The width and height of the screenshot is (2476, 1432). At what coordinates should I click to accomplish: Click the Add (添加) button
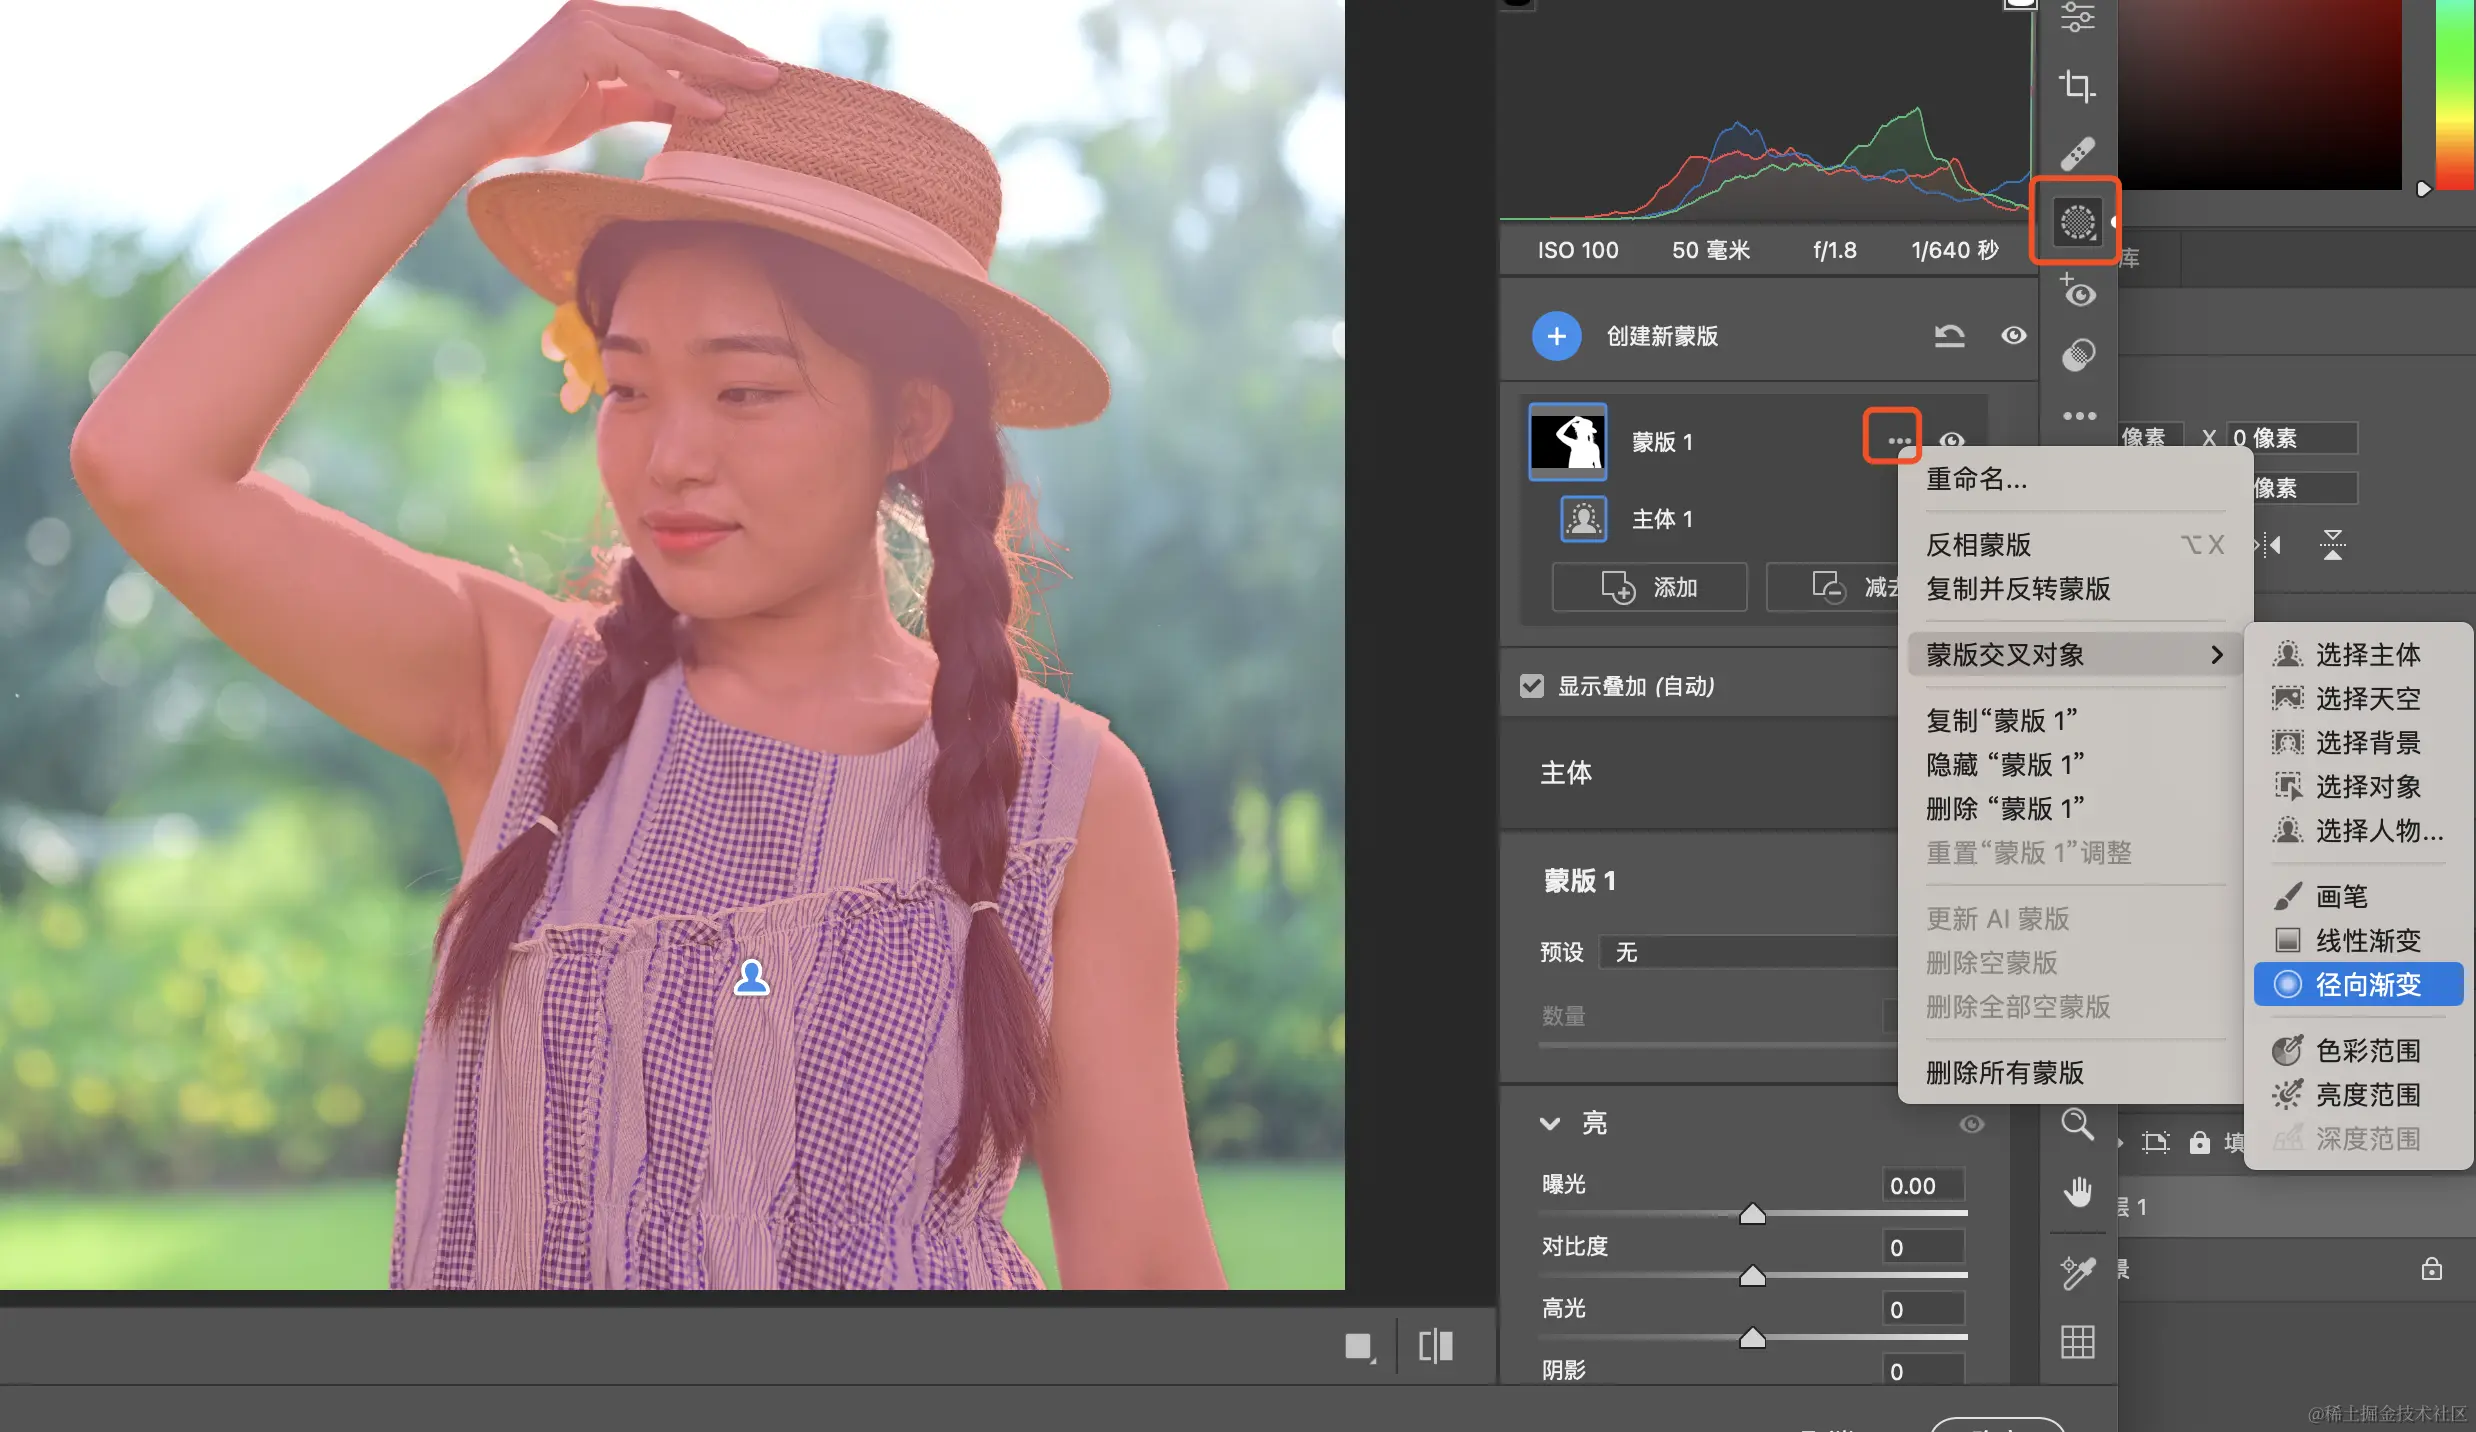click(1649, 587)
